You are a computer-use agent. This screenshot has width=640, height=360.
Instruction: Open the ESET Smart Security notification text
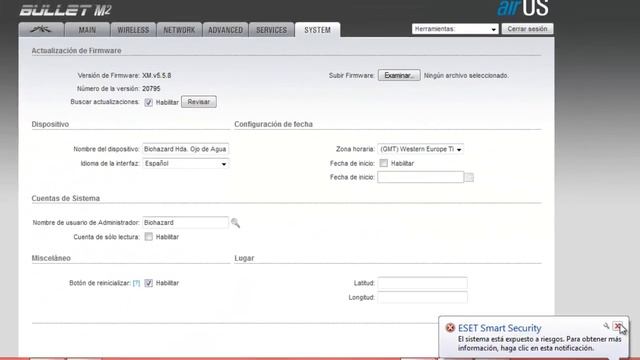point(539,344)
